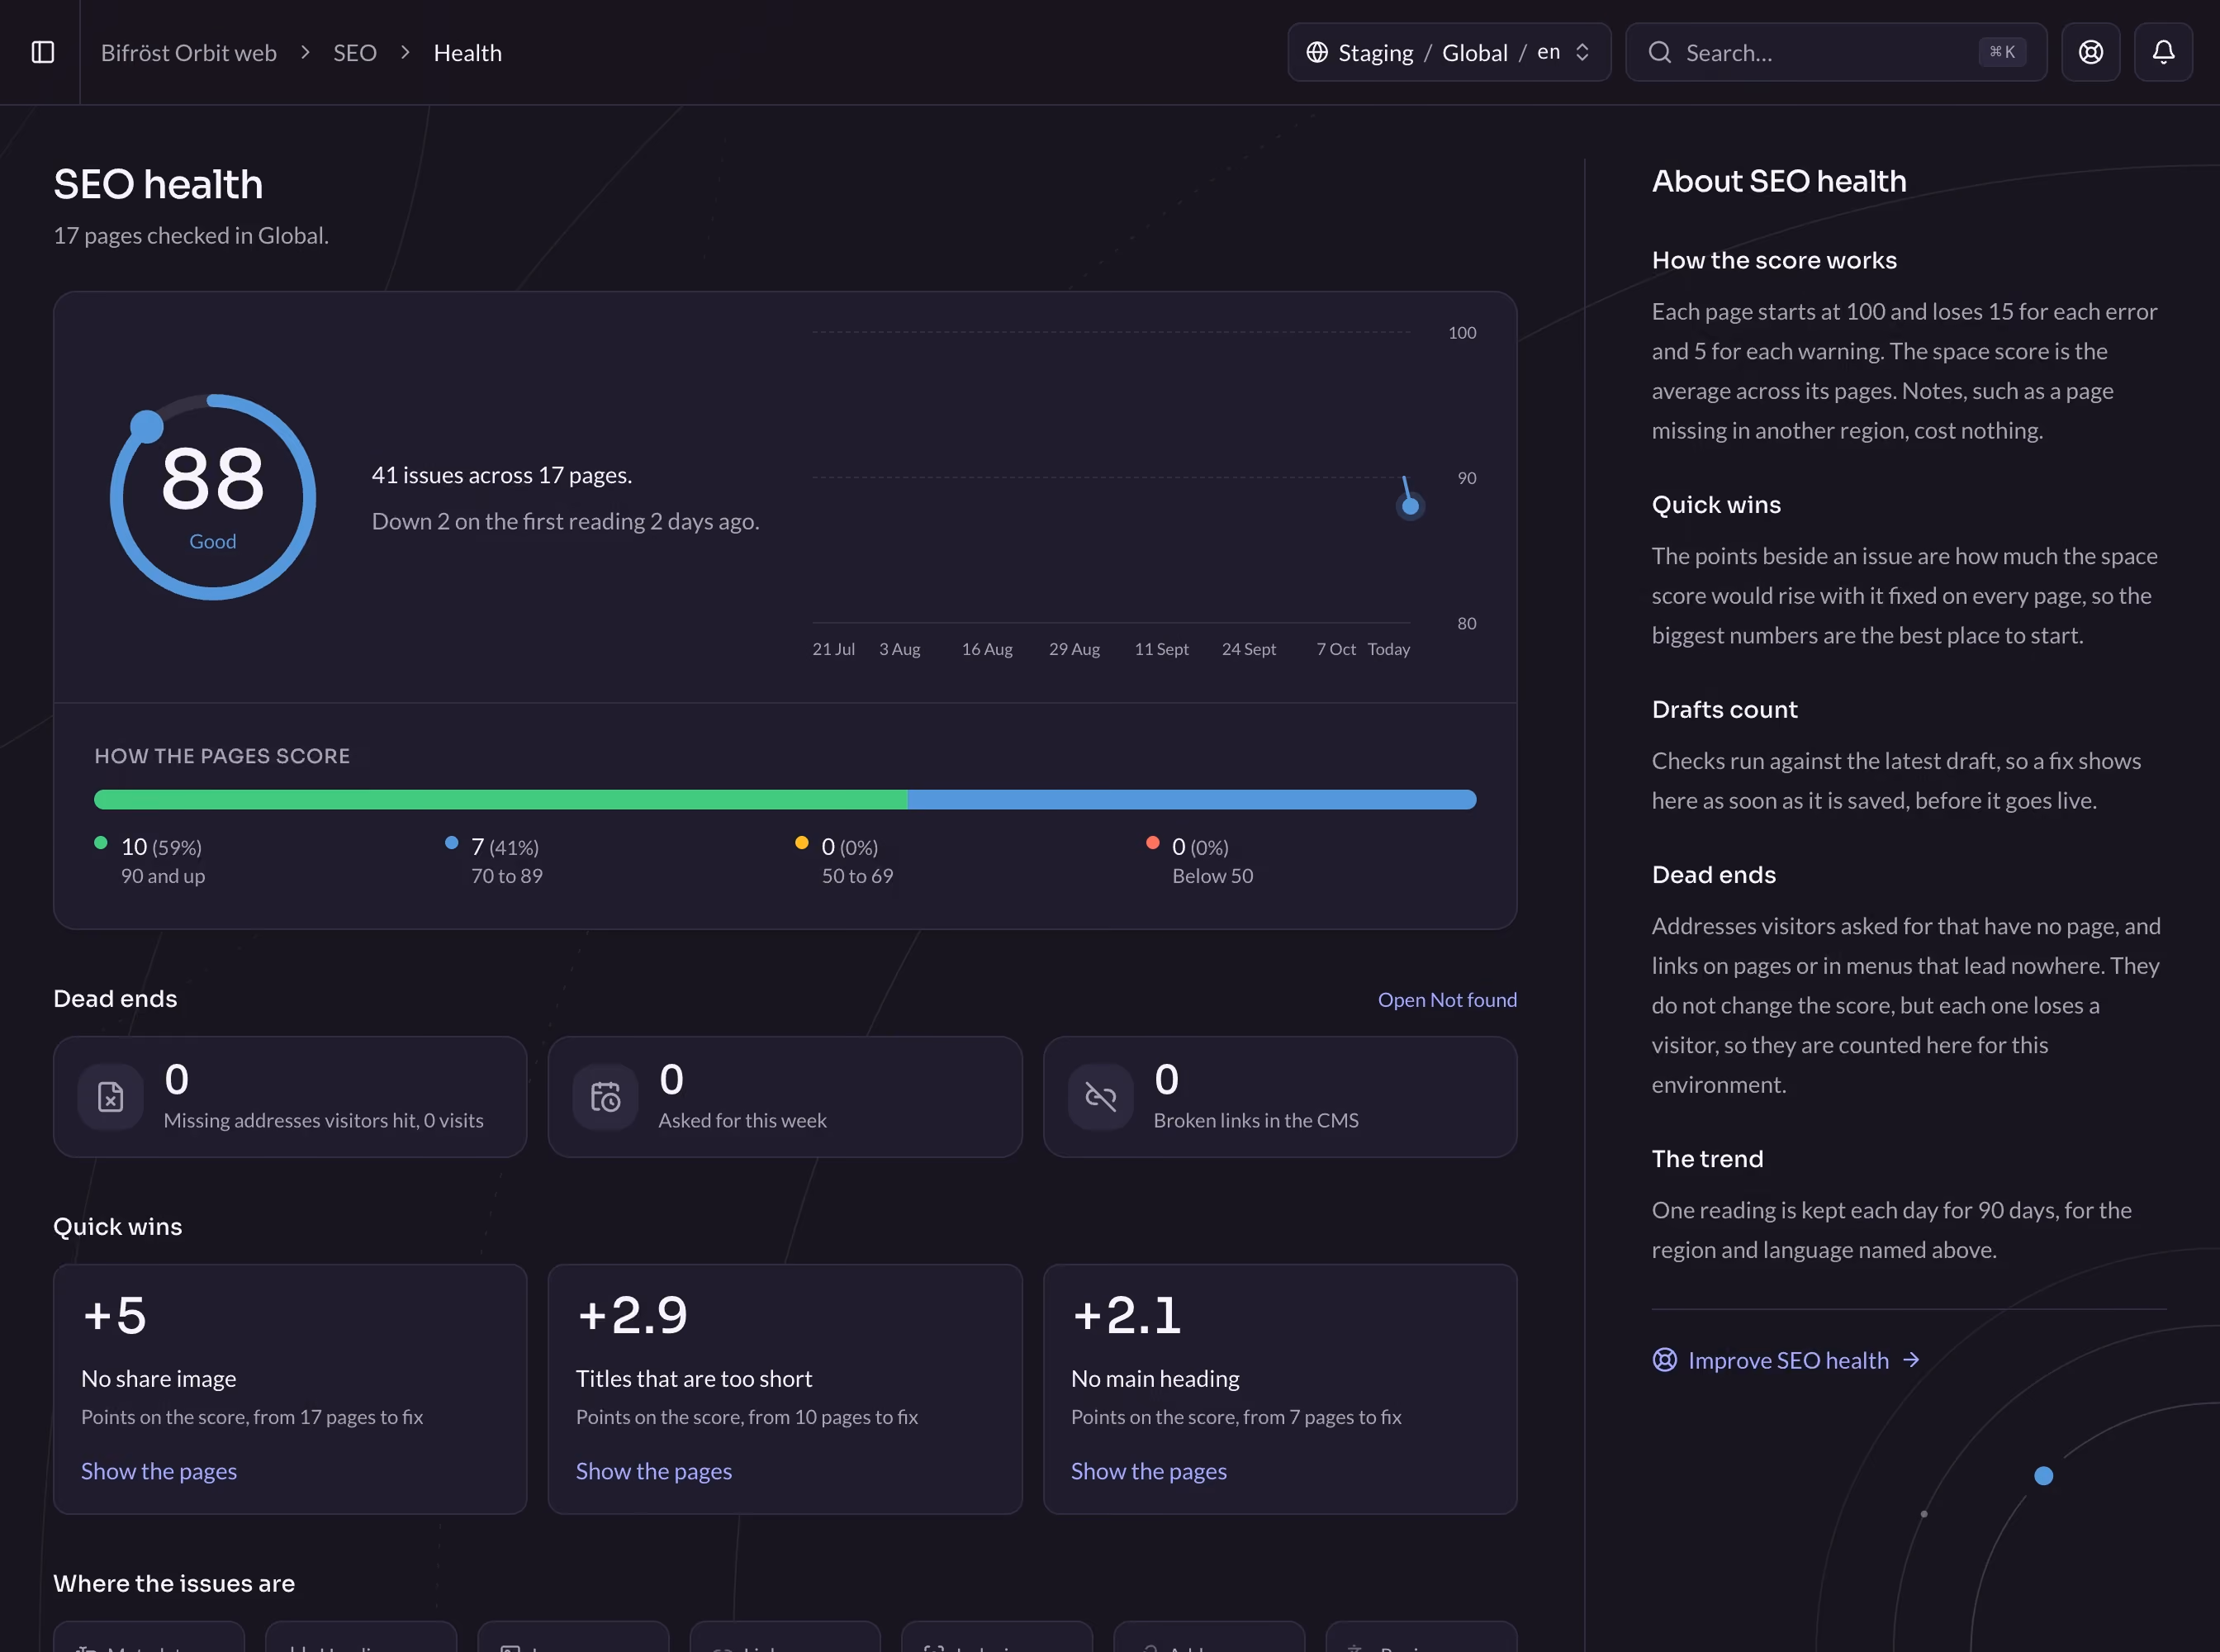Screen dimensions: 2220x1652
Task: Open the notifications bell
Action: pyautogui.click(x=2163, y=52)
